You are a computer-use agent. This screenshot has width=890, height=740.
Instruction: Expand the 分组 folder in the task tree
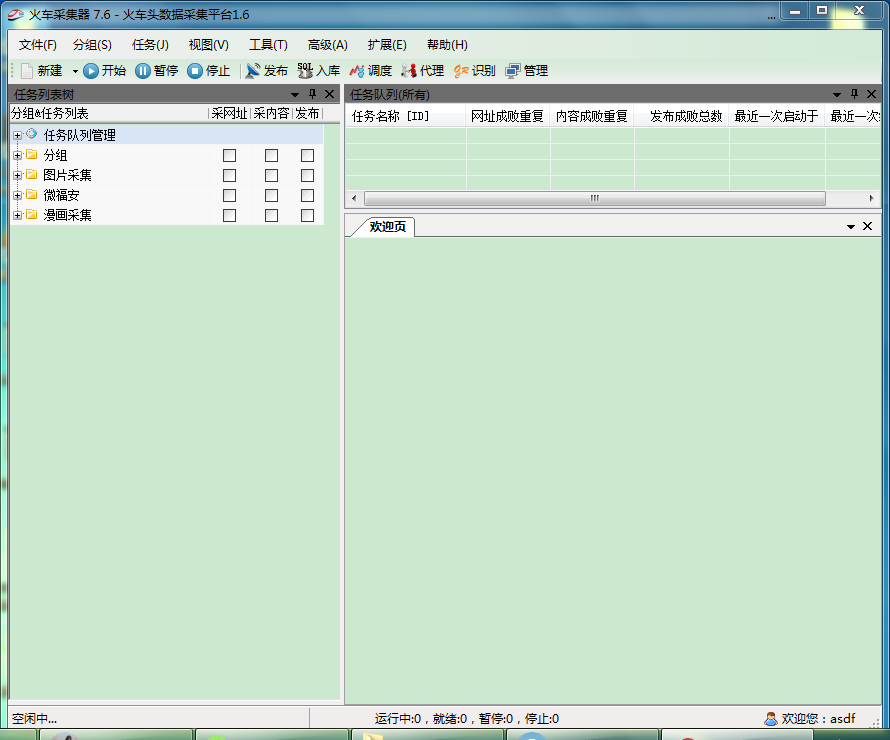click(16, 155)
